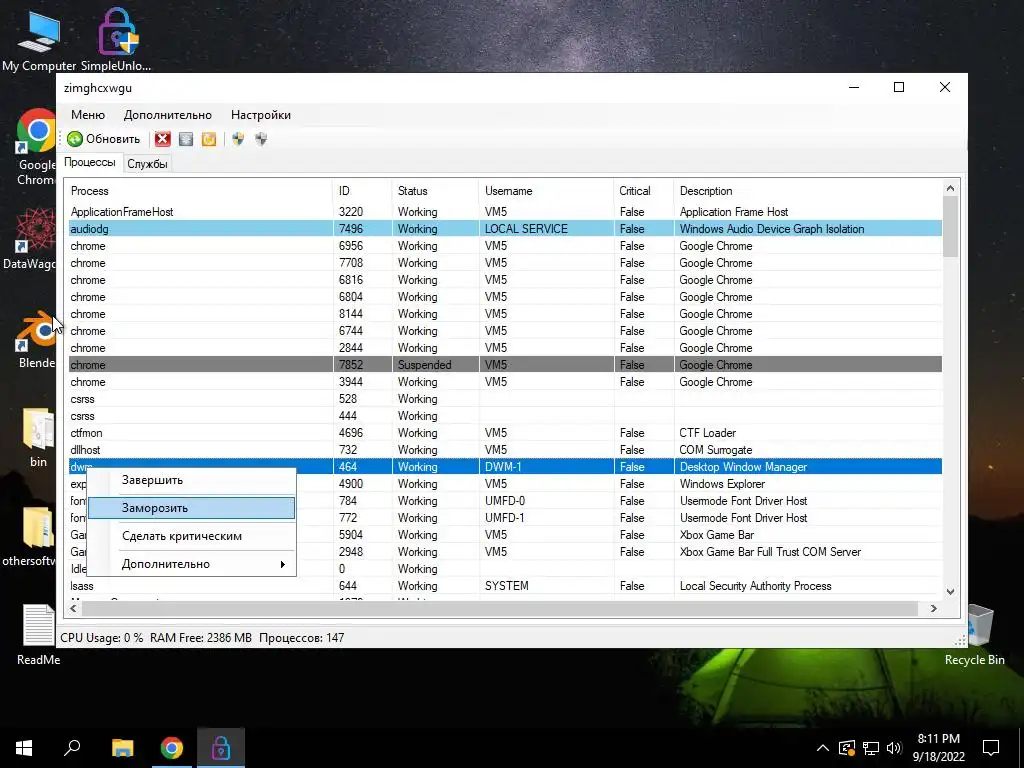The image size is (1024, 768).
Task: Select the csrss process with ID 444
Action: tap(505, 416)
